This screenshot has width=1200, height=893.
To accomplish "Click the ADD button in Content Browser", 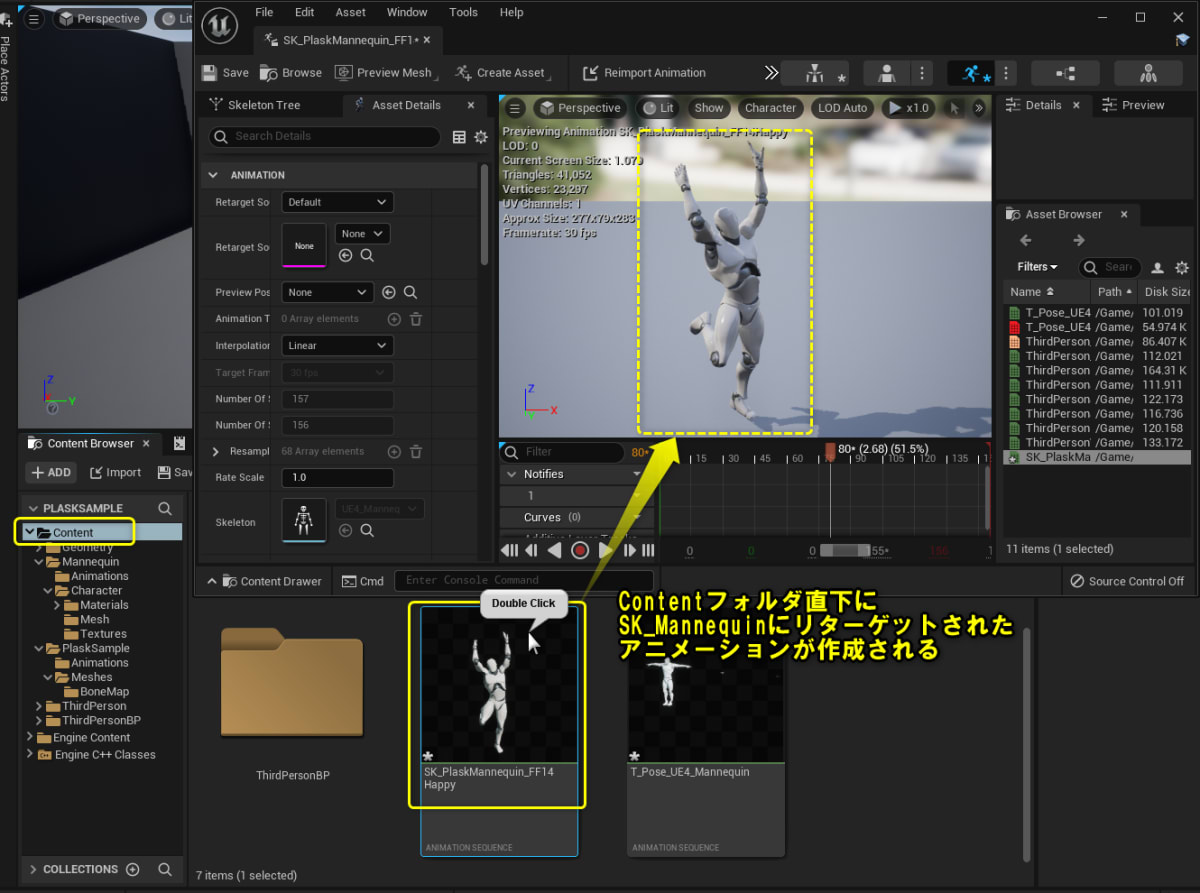I will click(x=51, y=473).
